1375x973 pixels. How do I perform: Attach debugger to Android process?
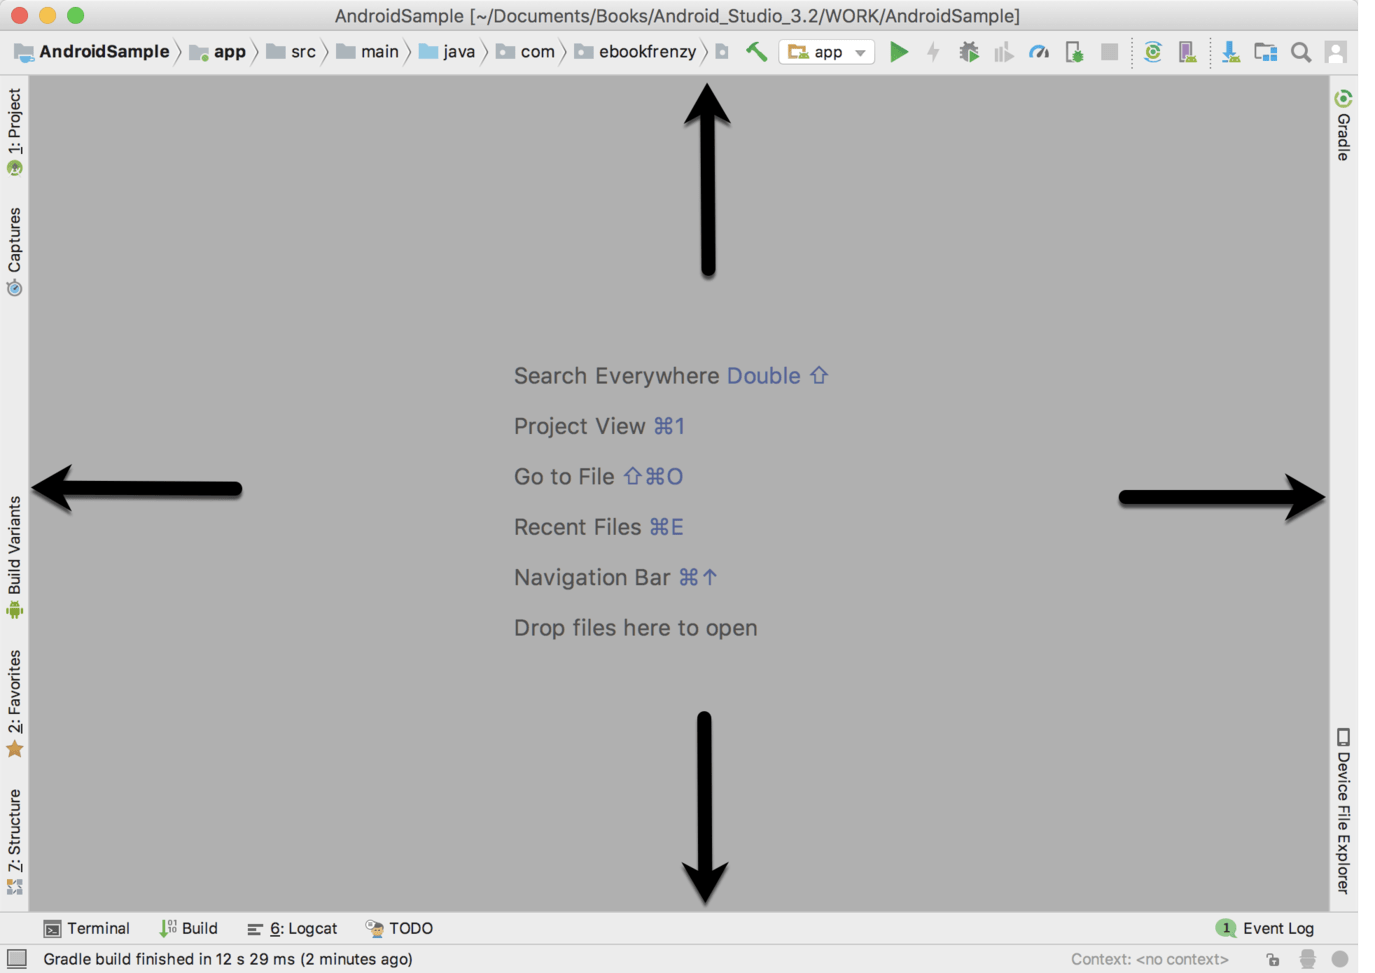[x=1074, y=52]
